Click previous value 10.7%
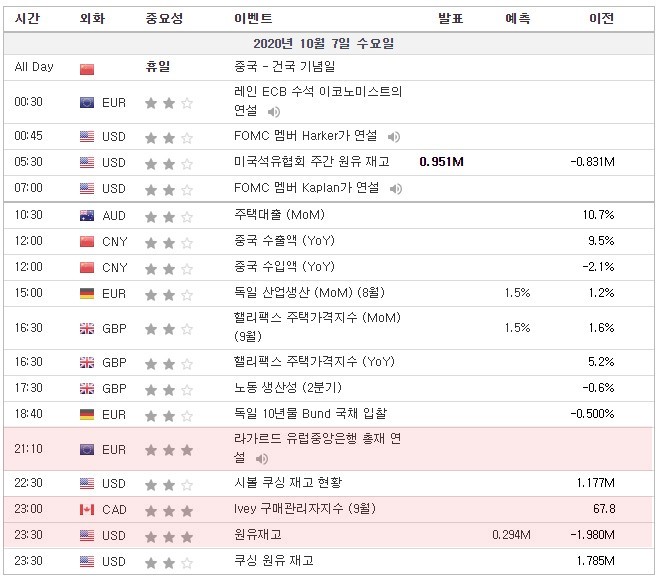This screenshot has width=657, height=577. click(598, 215)
